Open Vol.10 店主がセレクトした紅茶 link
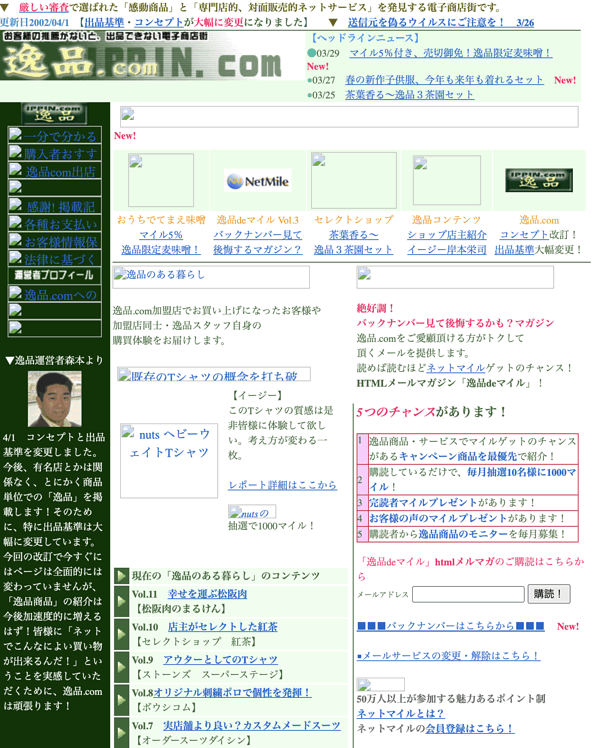Screen dimensions: 600x748 tap(223, 627)
